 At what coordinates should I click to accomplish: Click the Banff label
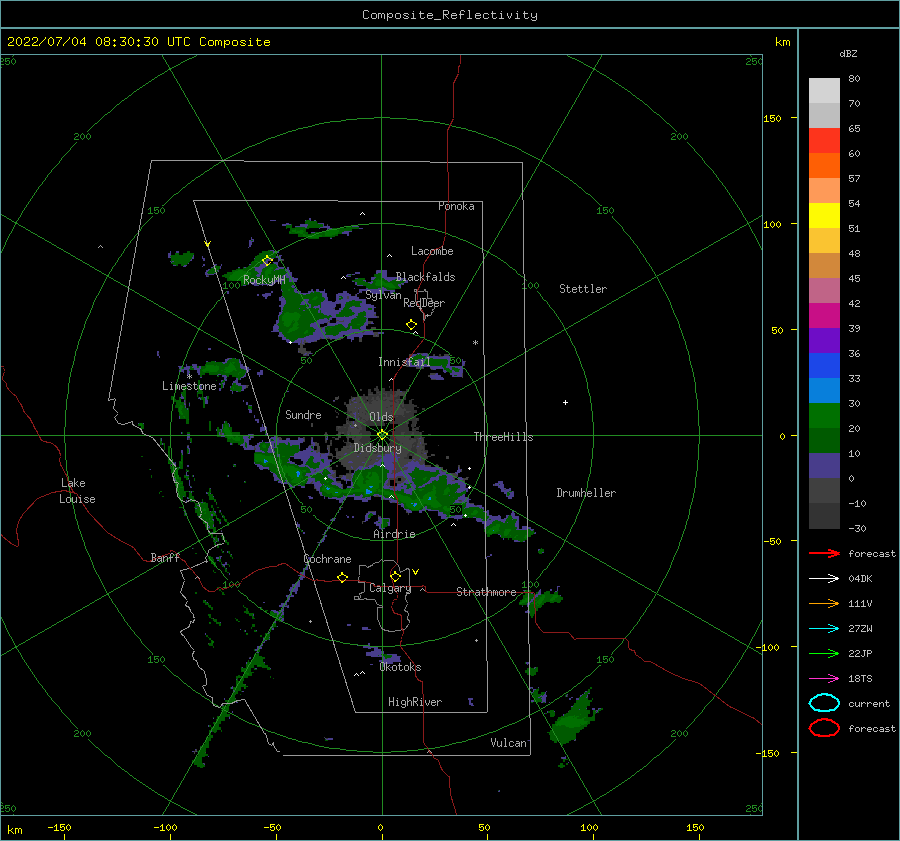[x=165, y=557]
